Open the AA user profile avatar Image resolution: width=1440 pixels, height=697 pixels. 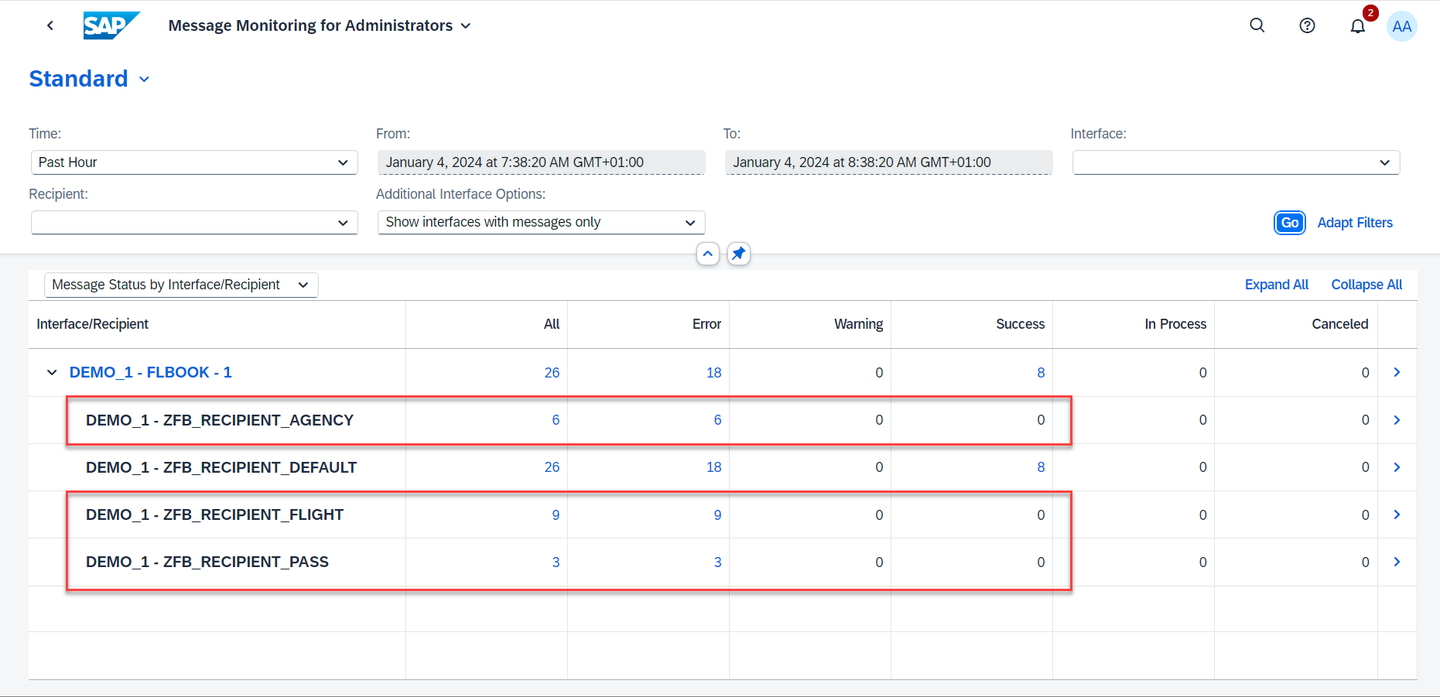[1402, 26]
